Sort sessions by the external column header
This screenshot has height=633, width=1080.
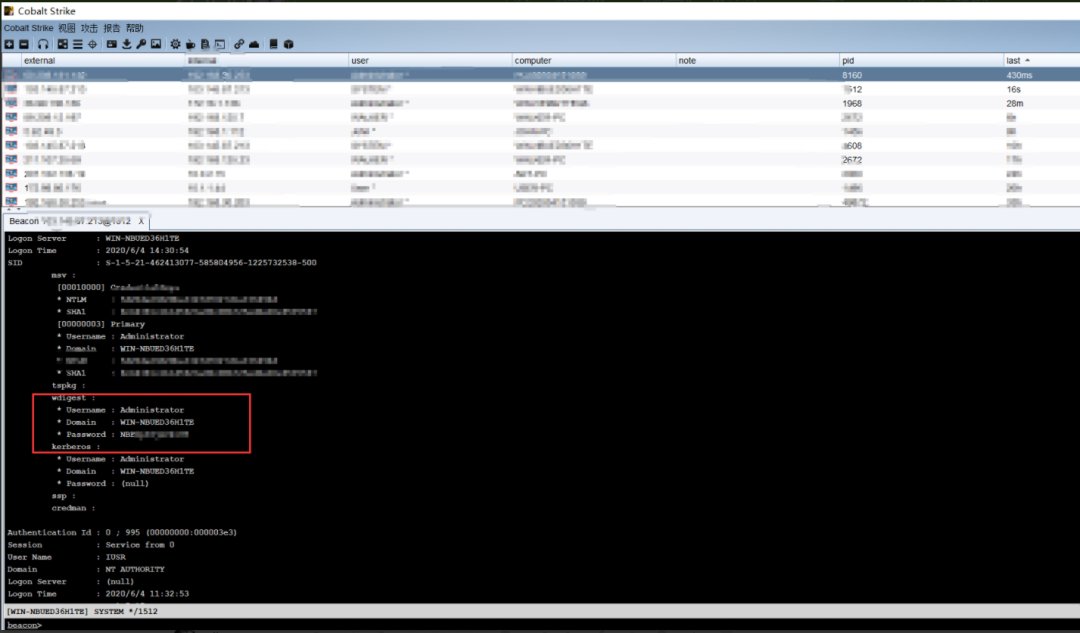[103, 61]
